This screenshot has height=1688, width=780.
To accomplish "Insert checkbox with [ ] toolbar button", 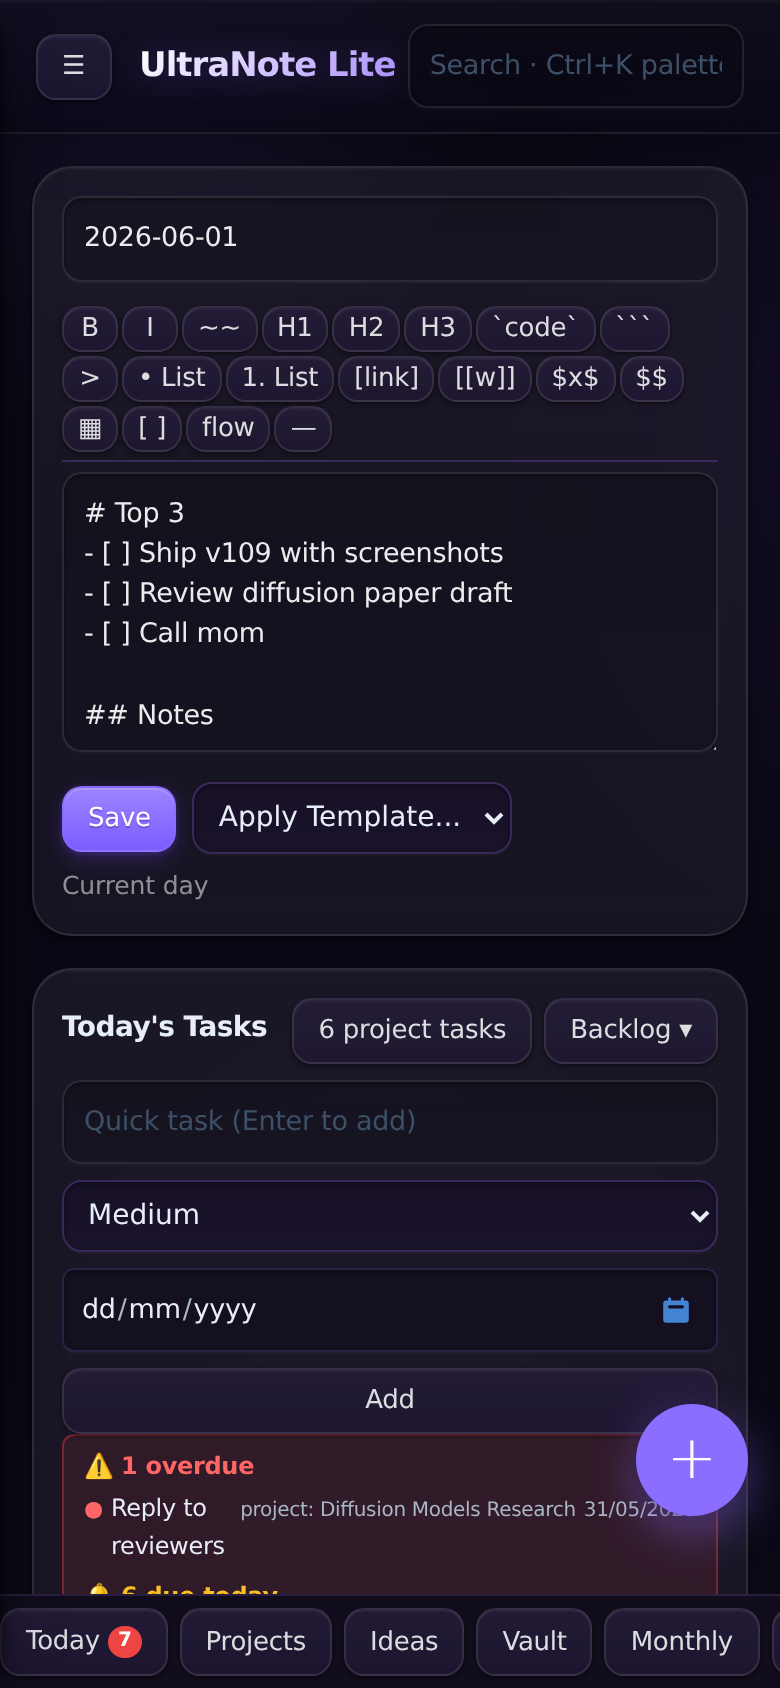I will (152, 429).
